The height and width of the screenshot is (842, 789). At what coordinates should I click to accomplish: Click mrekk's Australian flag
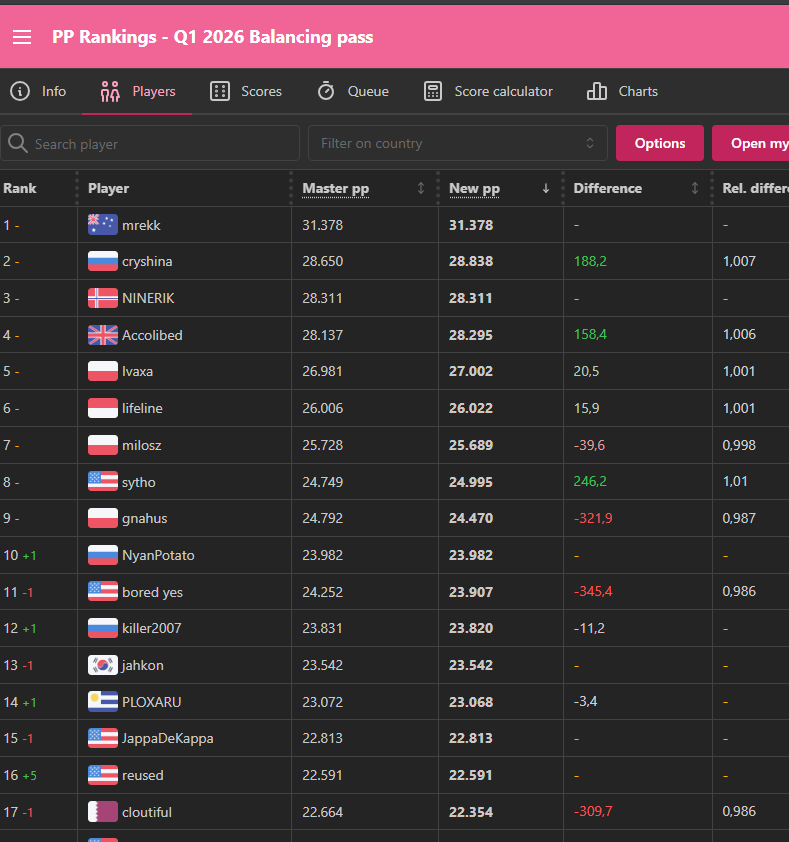(103, 224)
